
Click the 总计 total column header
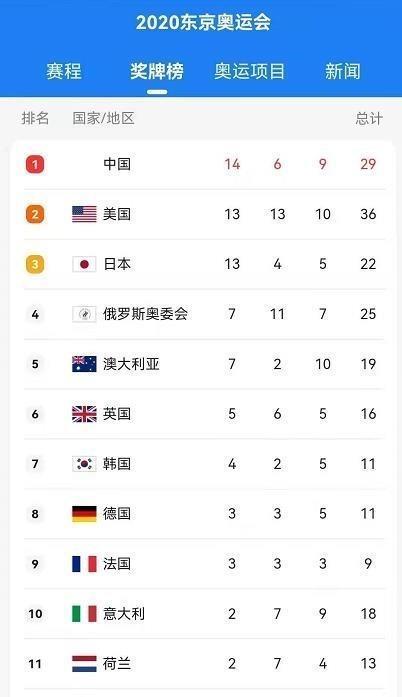point(369,118)
